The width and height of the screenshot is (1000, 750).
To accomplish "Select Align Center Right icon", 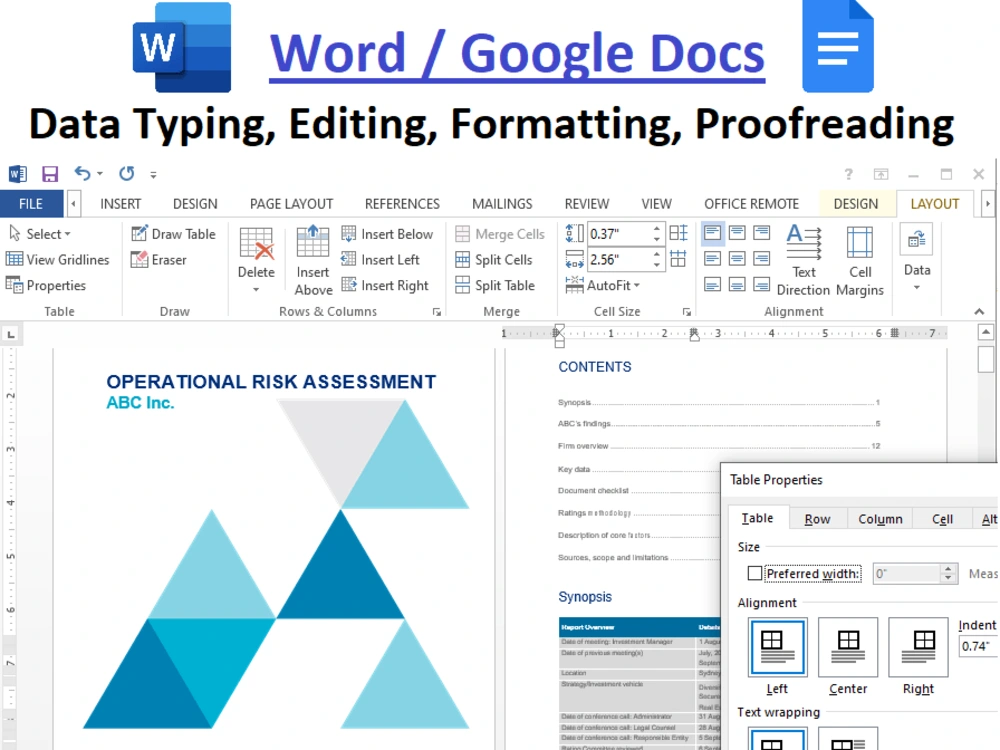I will pyautogui.click(x=761, y=258).
